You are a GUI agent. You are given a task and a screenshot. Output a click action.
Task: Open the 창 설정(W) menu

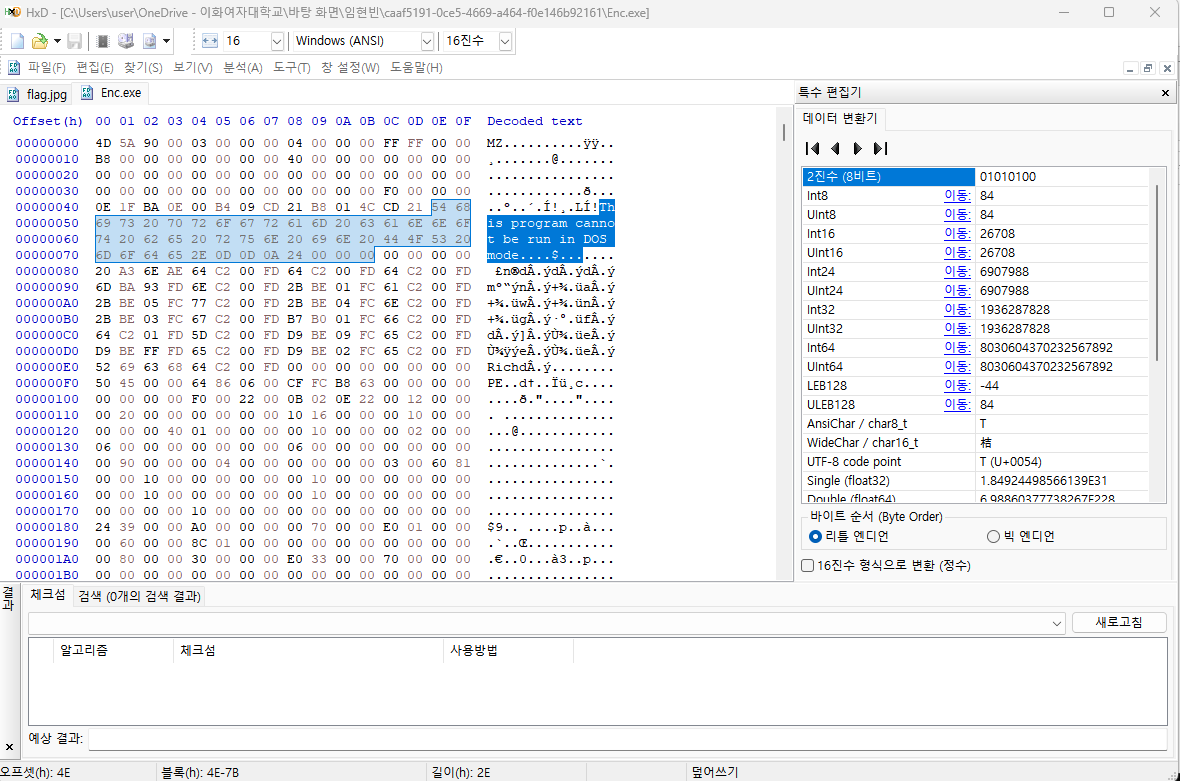(350, 68)
